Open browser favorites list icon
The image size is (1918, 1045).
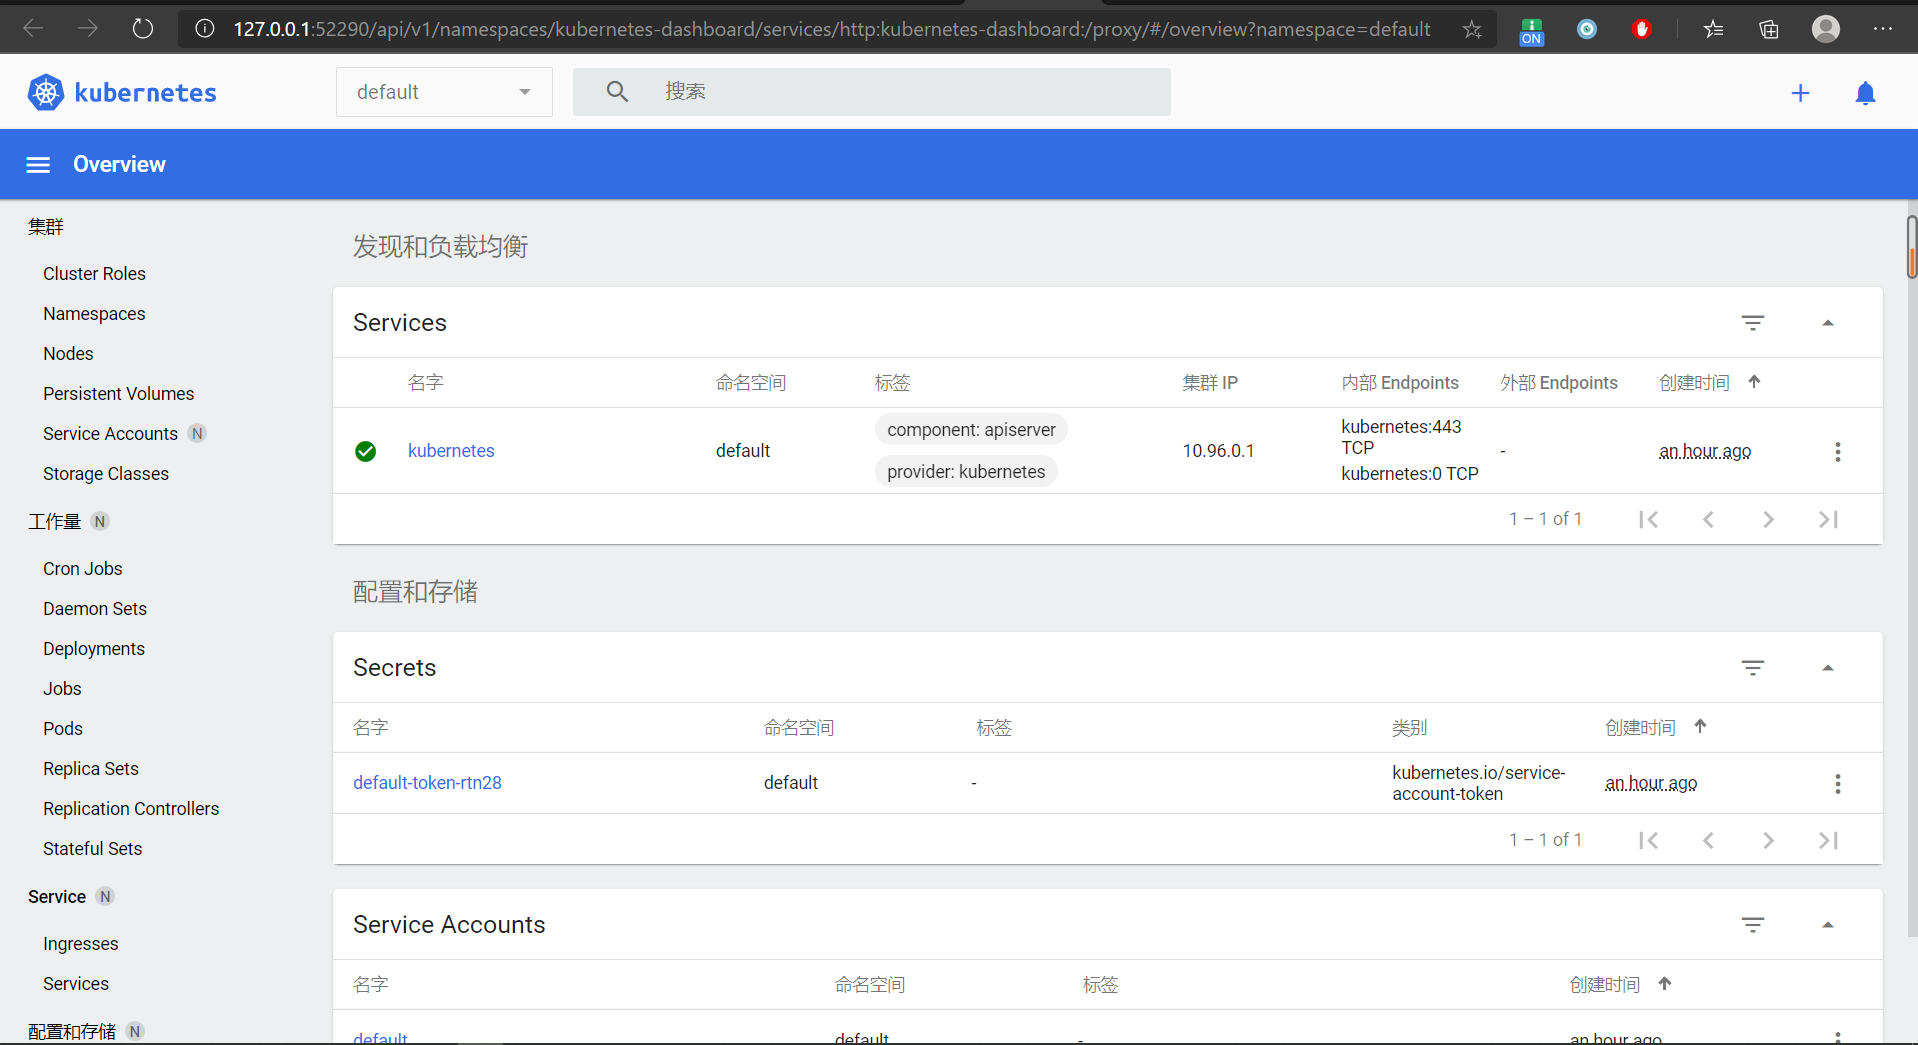(1713, 29)
